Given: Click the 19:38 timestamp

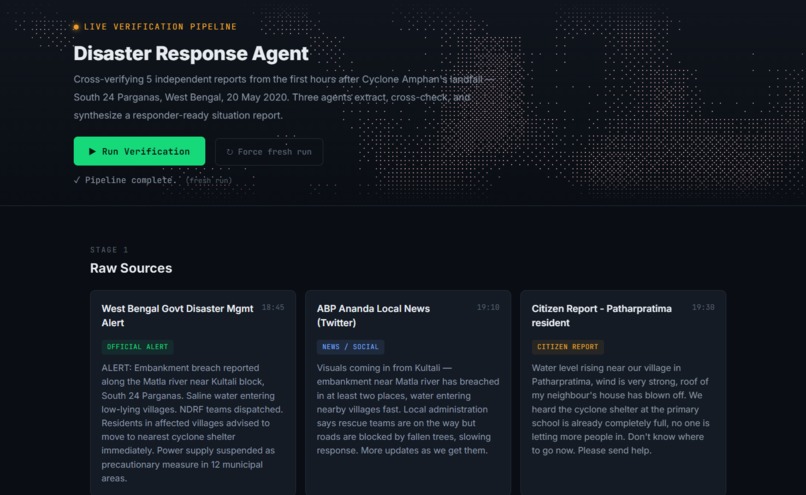Looking at the screenshot, I should click(x=703, y=307).
